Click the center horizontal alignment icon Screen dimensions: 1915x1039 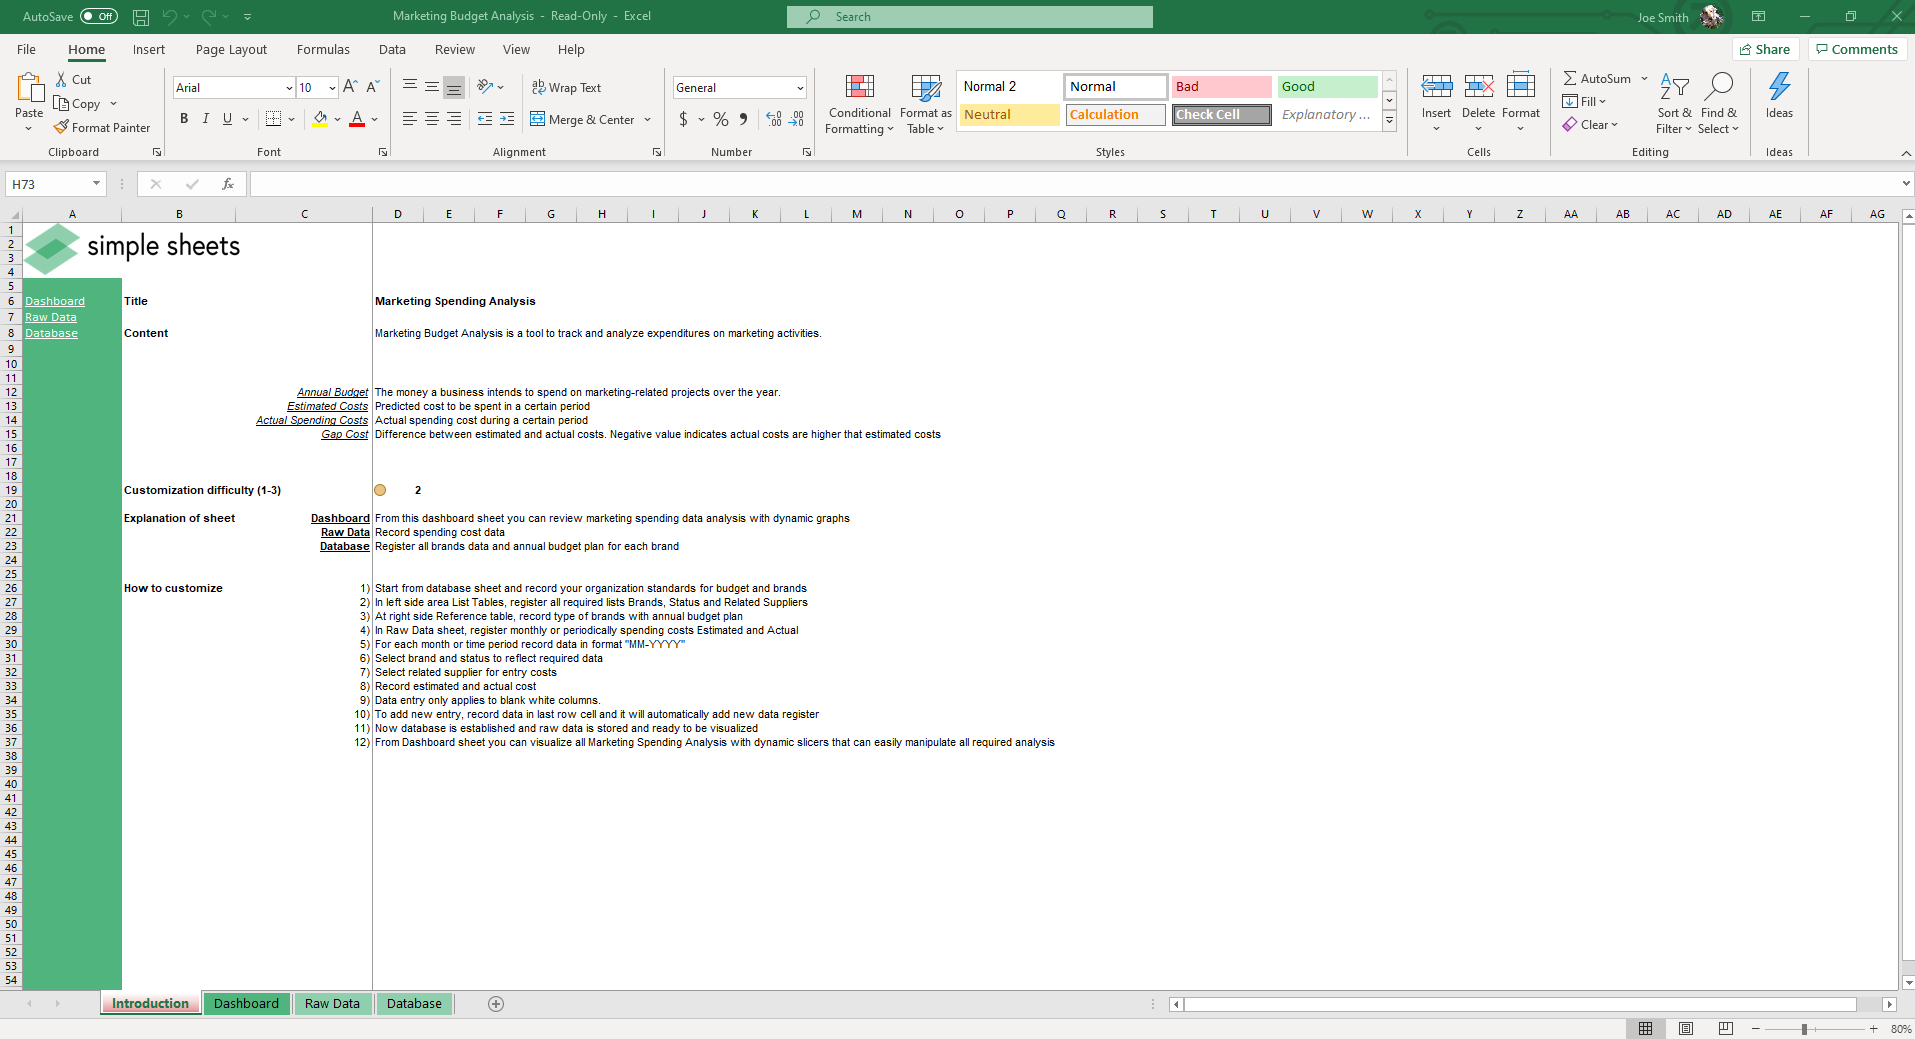[x=432, y=119]
